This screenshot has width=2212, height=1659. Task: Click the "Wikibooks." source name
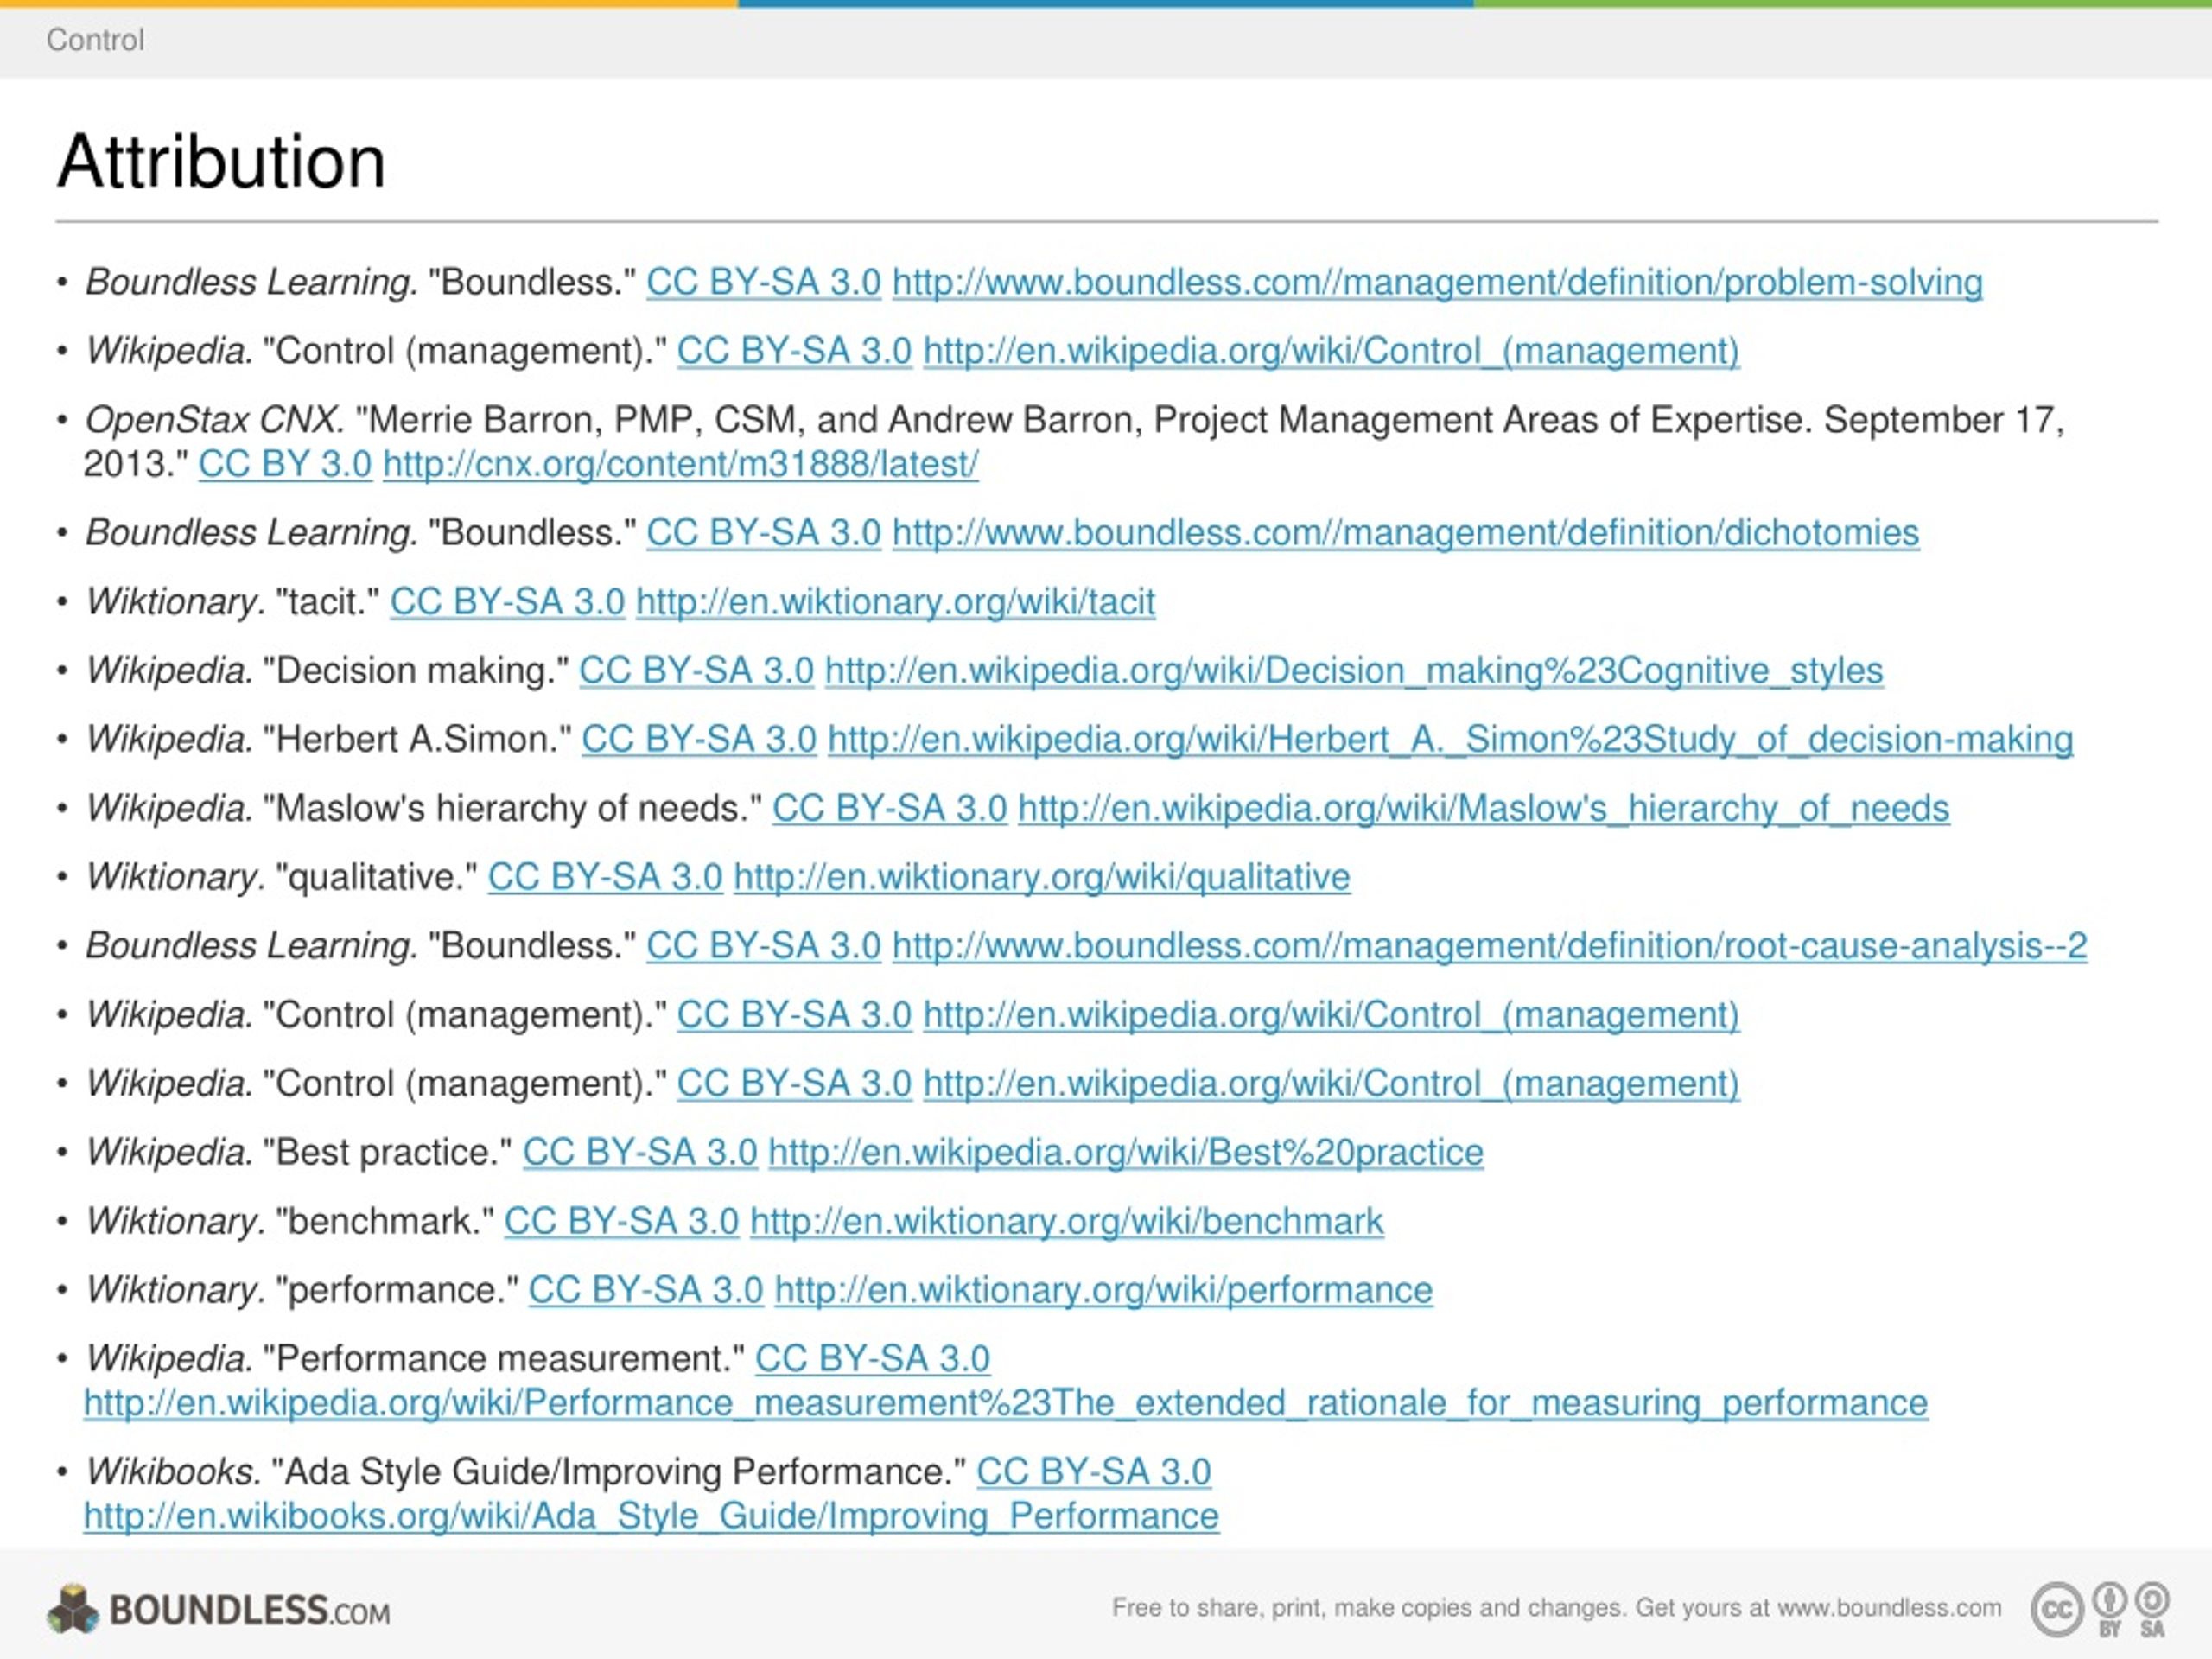pos(173,1472)
